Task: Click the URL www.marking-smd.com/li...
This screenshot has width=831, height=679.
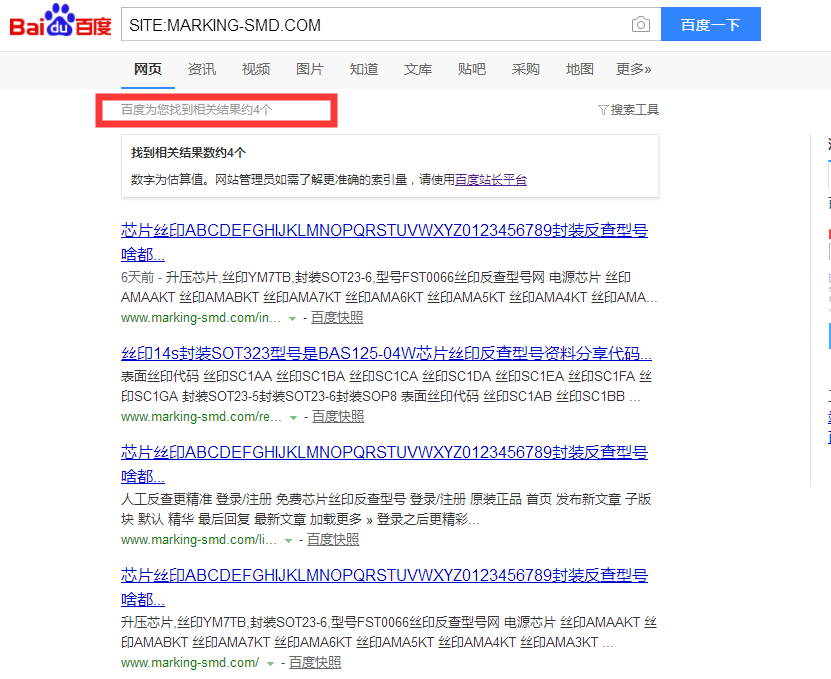Action: click(199, 540)
